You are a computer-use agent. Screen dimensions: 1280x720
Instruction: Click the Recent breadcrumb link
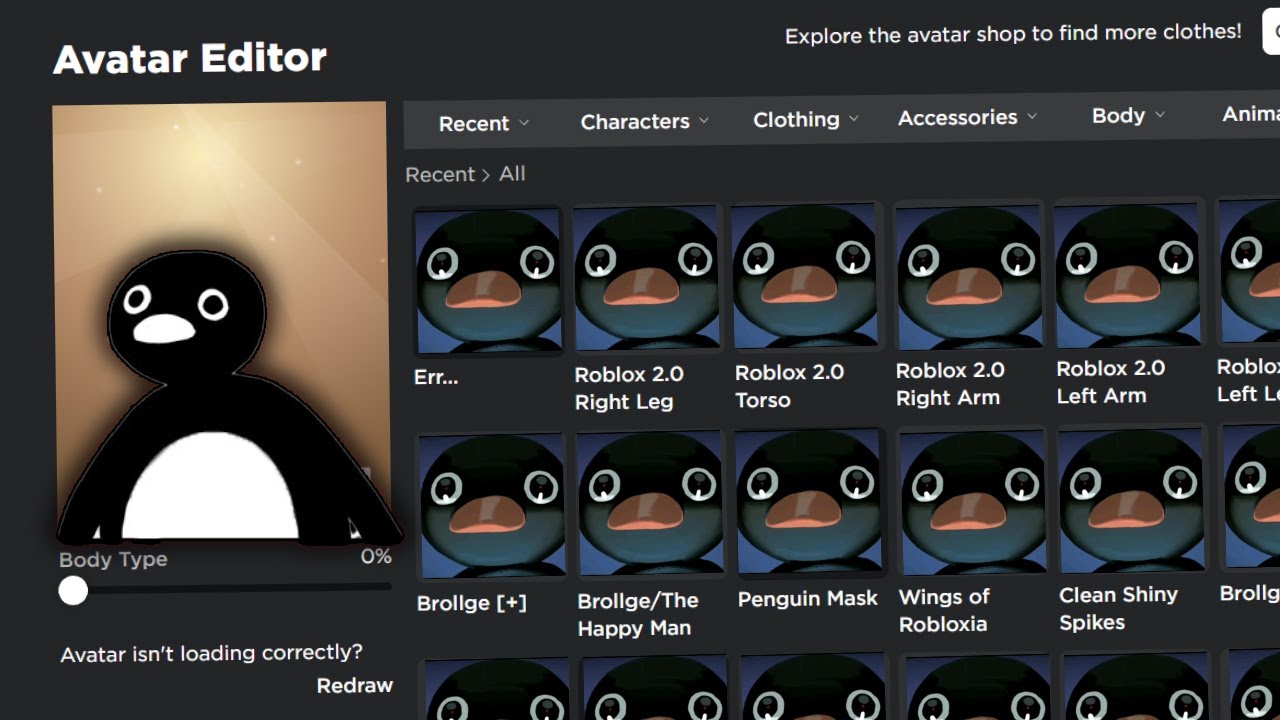[x=440, y=174]
